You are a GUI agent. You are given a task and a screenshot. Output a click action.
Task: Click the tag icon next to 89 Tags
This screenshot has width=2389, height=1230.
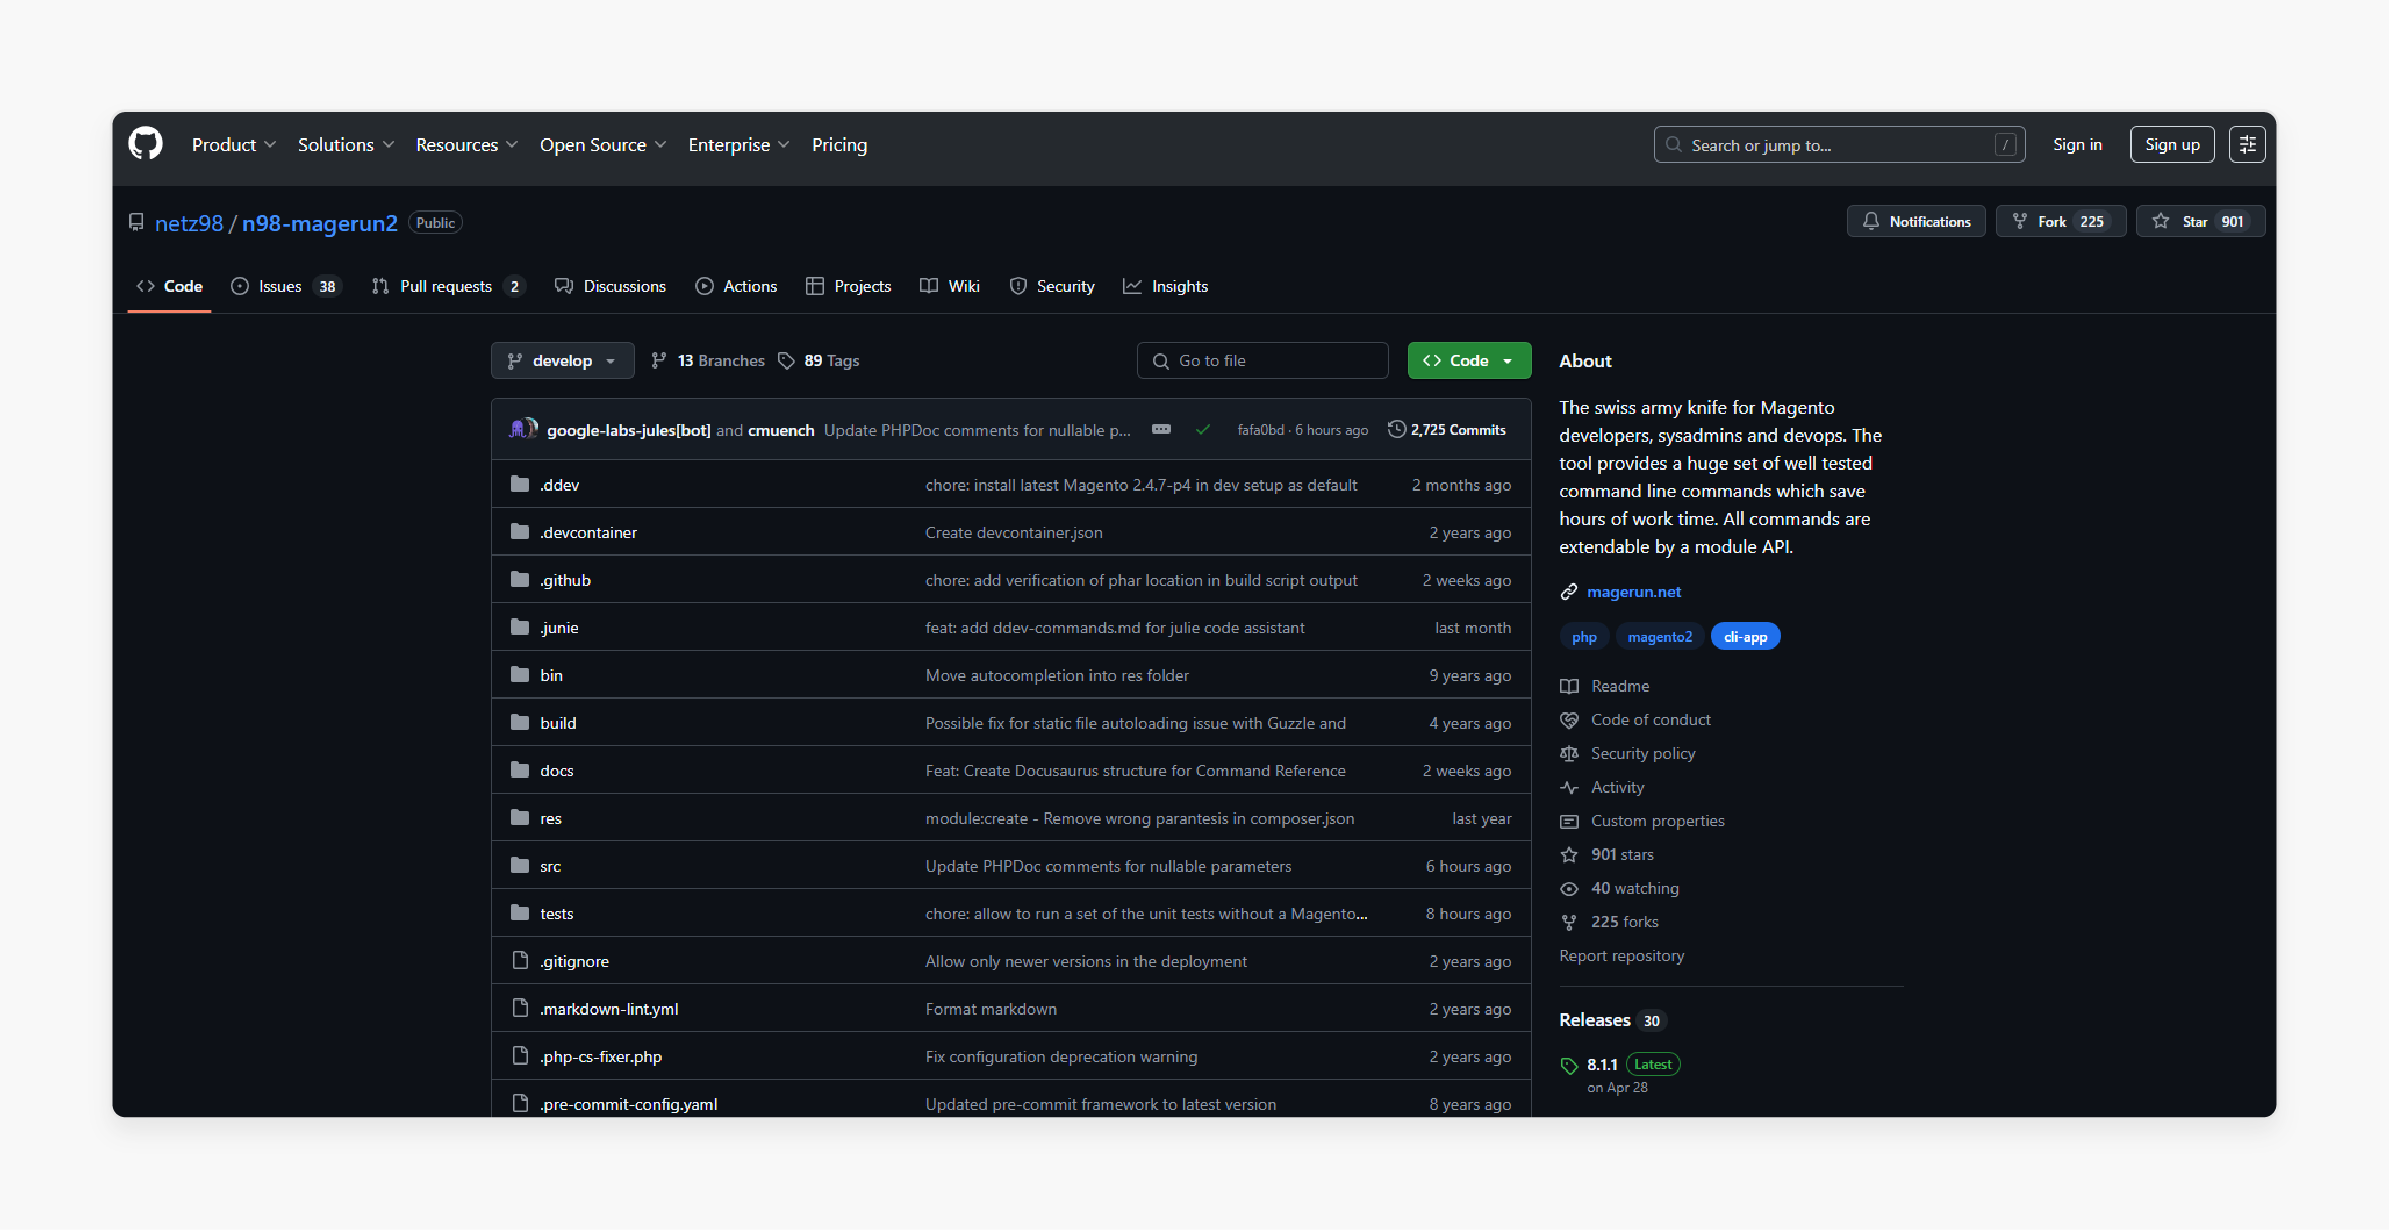coord(787,360)
